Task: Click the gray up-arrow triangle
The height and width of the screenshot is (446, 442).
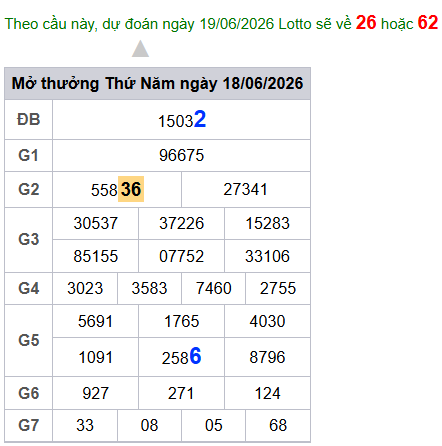Action: [x=140, y=49]
